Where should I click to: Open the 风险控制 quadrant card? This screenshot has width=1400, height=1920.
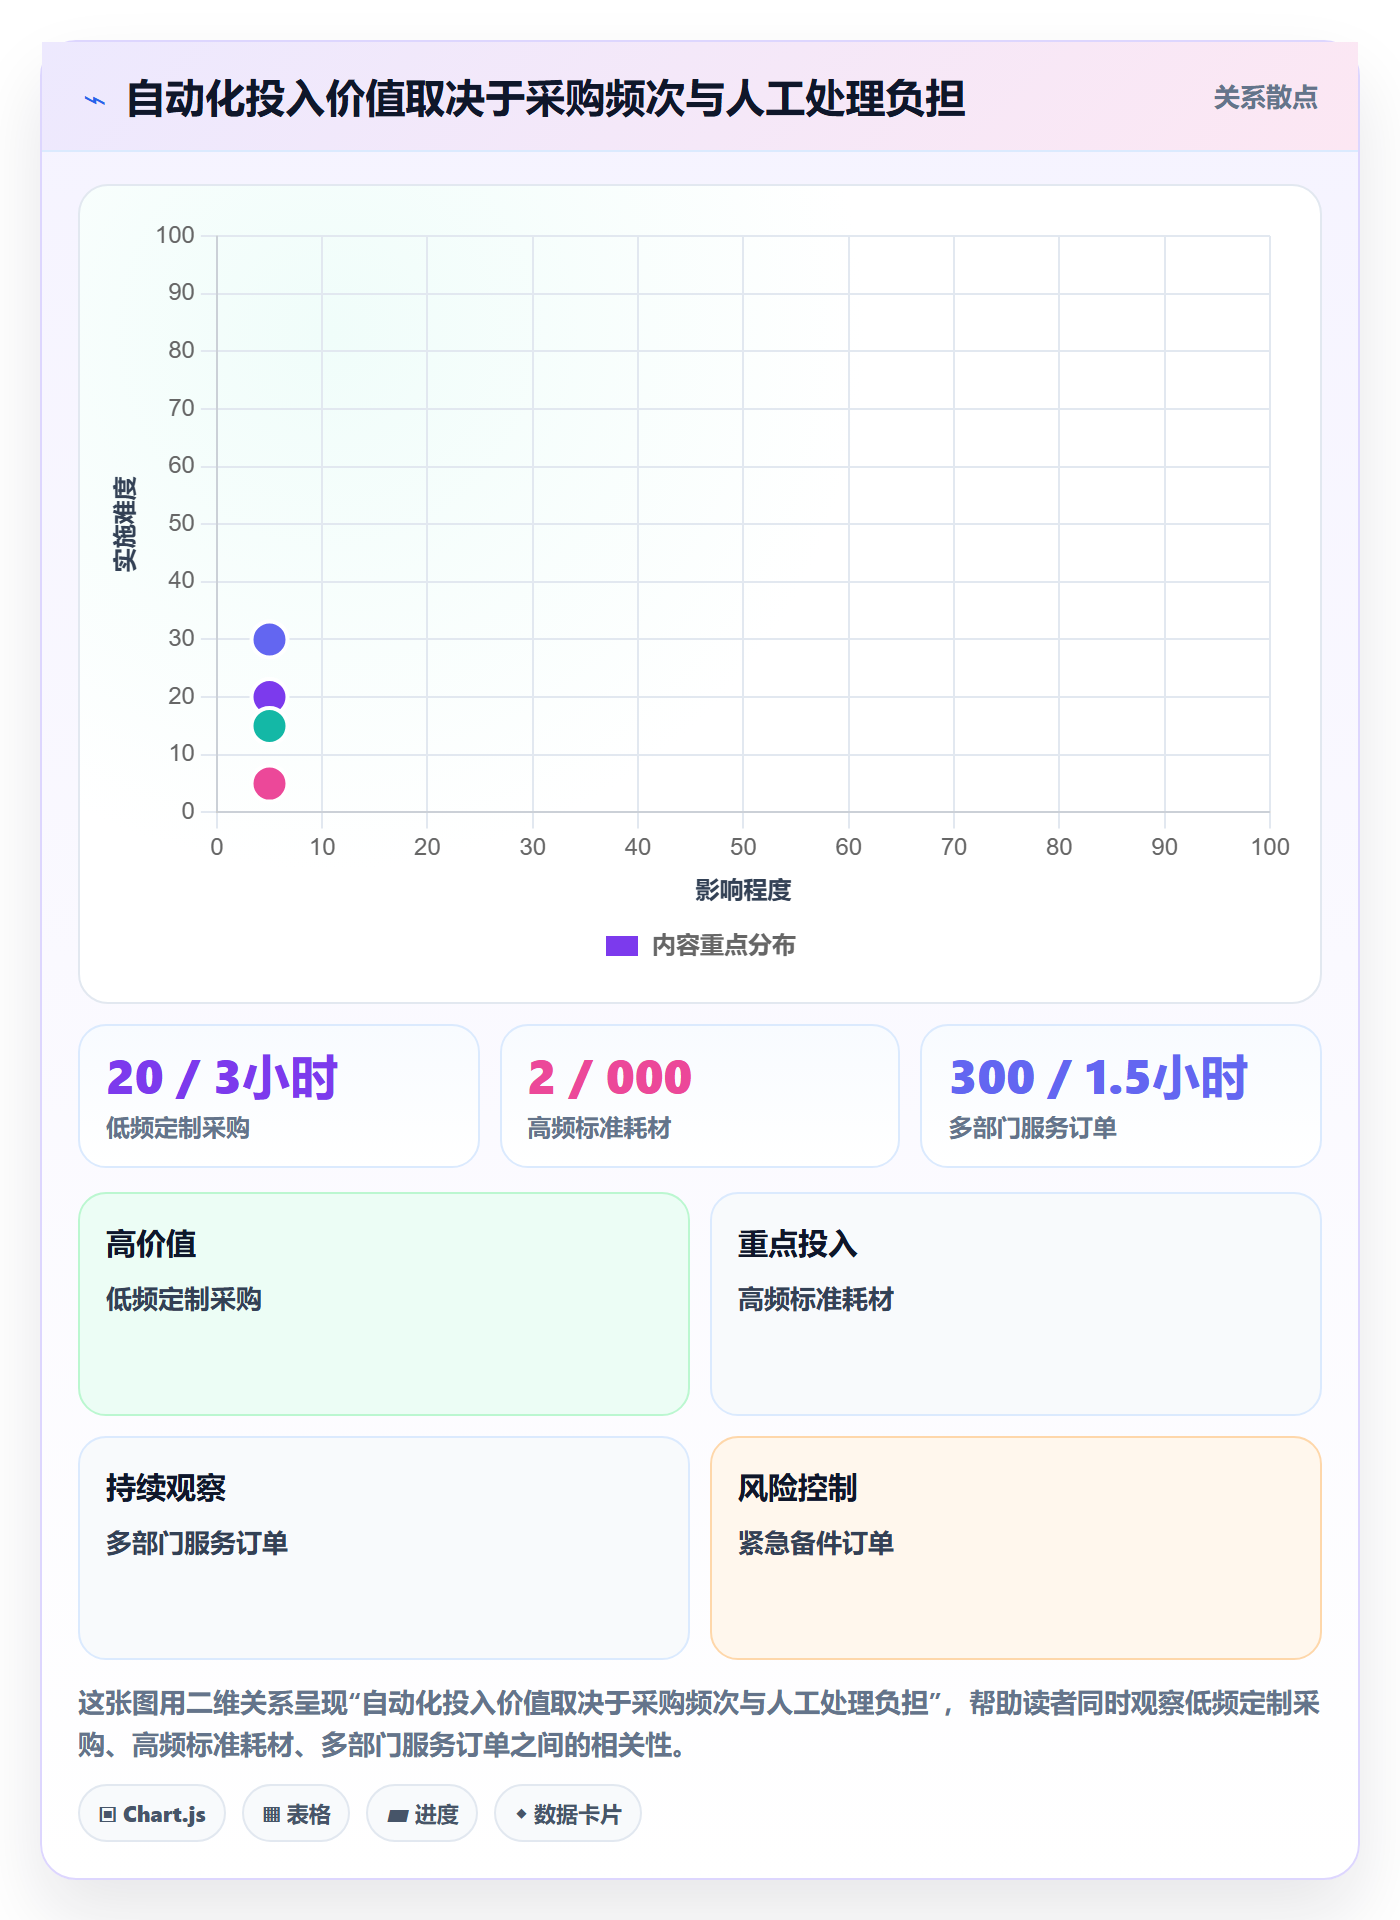(1016, 1548)
